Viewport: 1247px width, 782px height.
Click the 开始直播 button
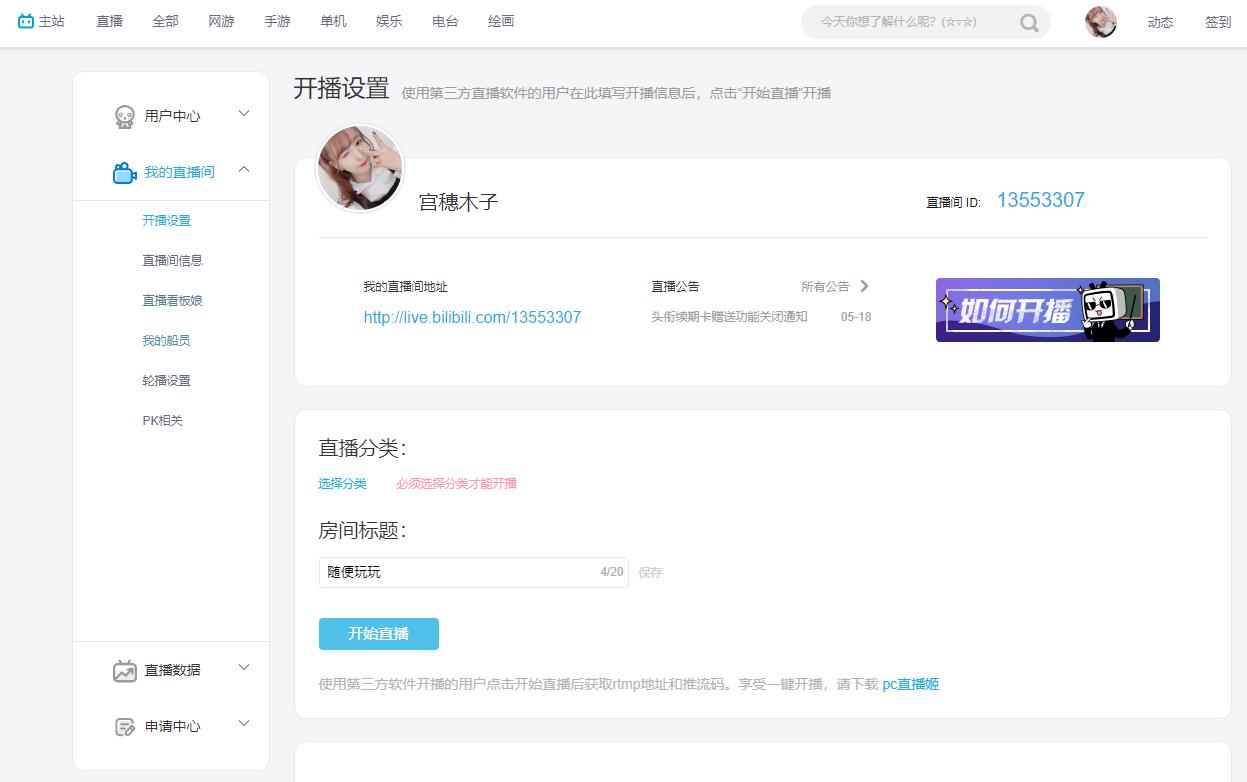pos(378,633)
